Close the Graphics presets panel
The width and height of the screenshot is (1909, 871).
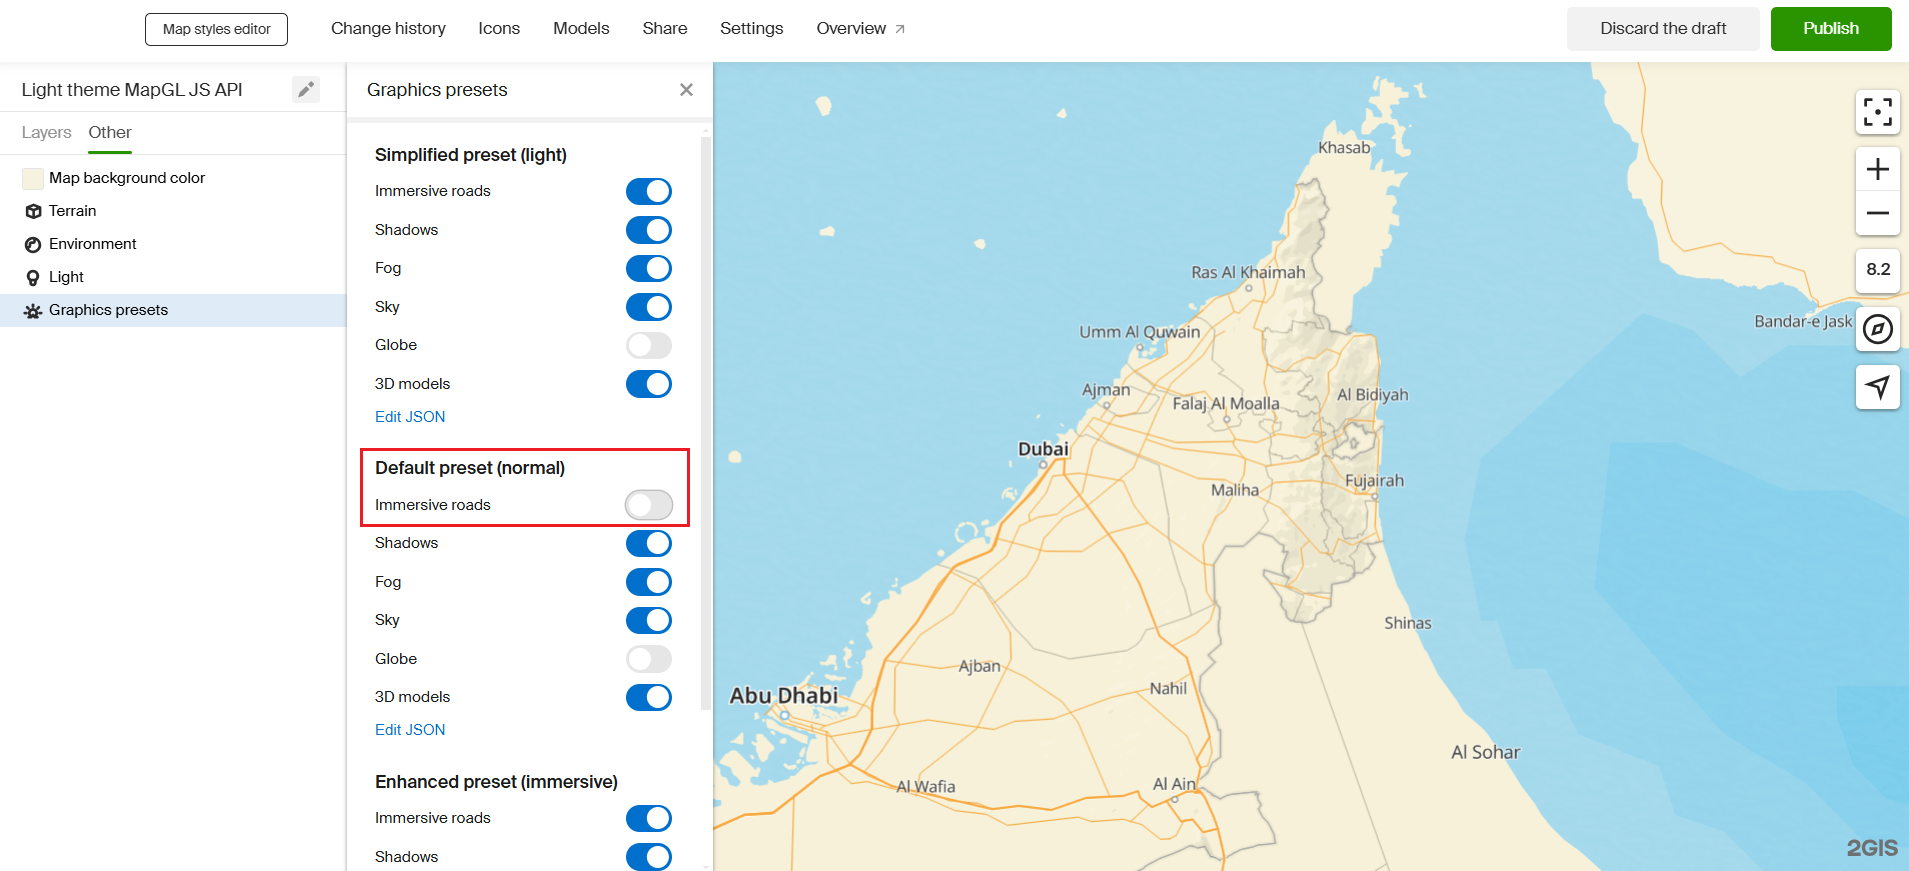pos(686,90)
